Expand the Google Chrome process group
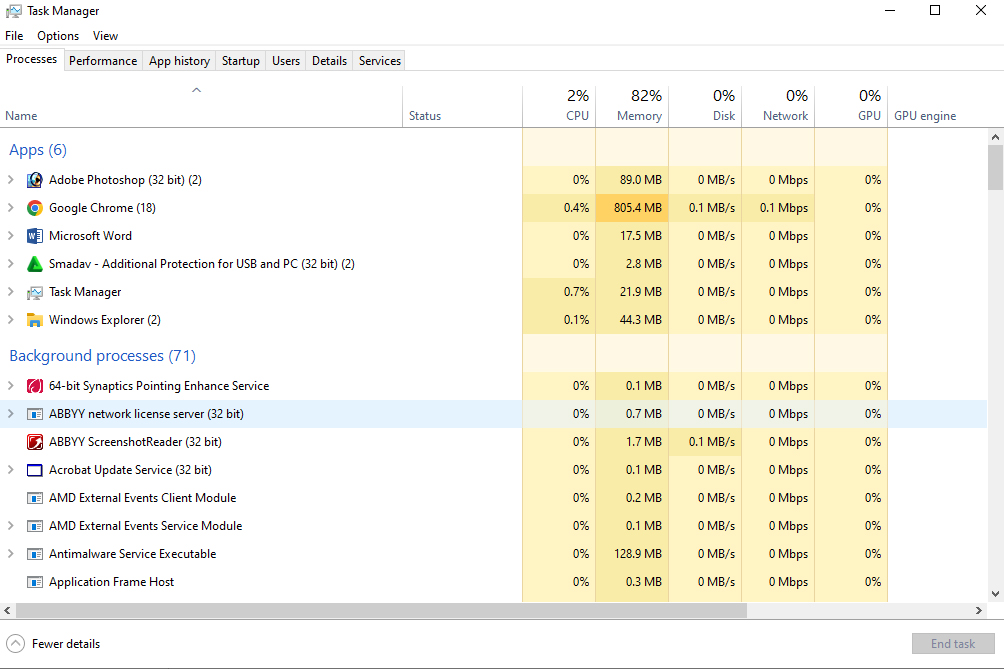This screenshot has width=1004, height=669. (10, 208)
